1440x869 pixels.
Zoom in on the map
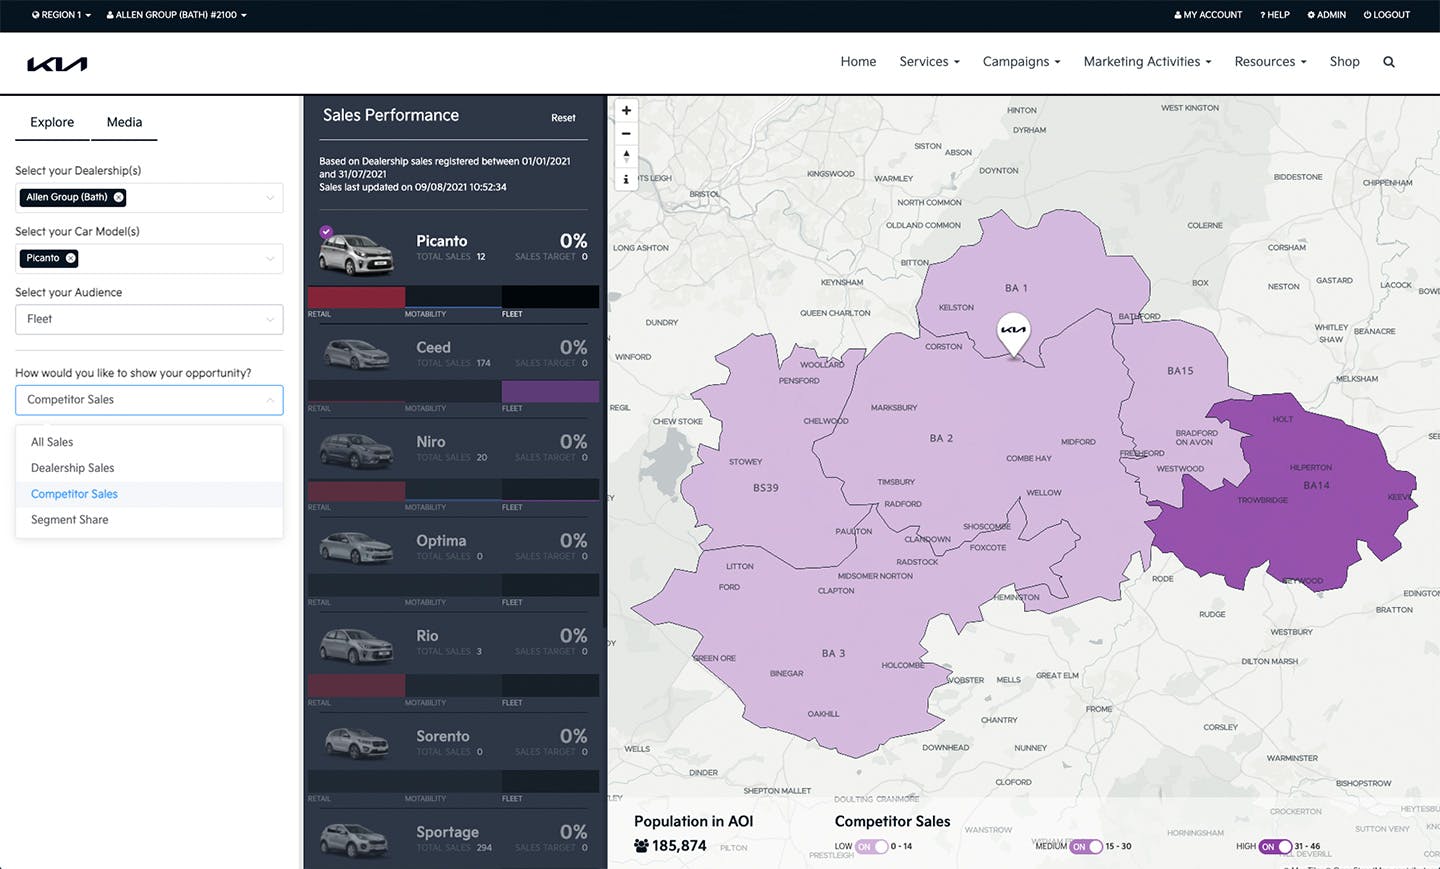(626, 111)
